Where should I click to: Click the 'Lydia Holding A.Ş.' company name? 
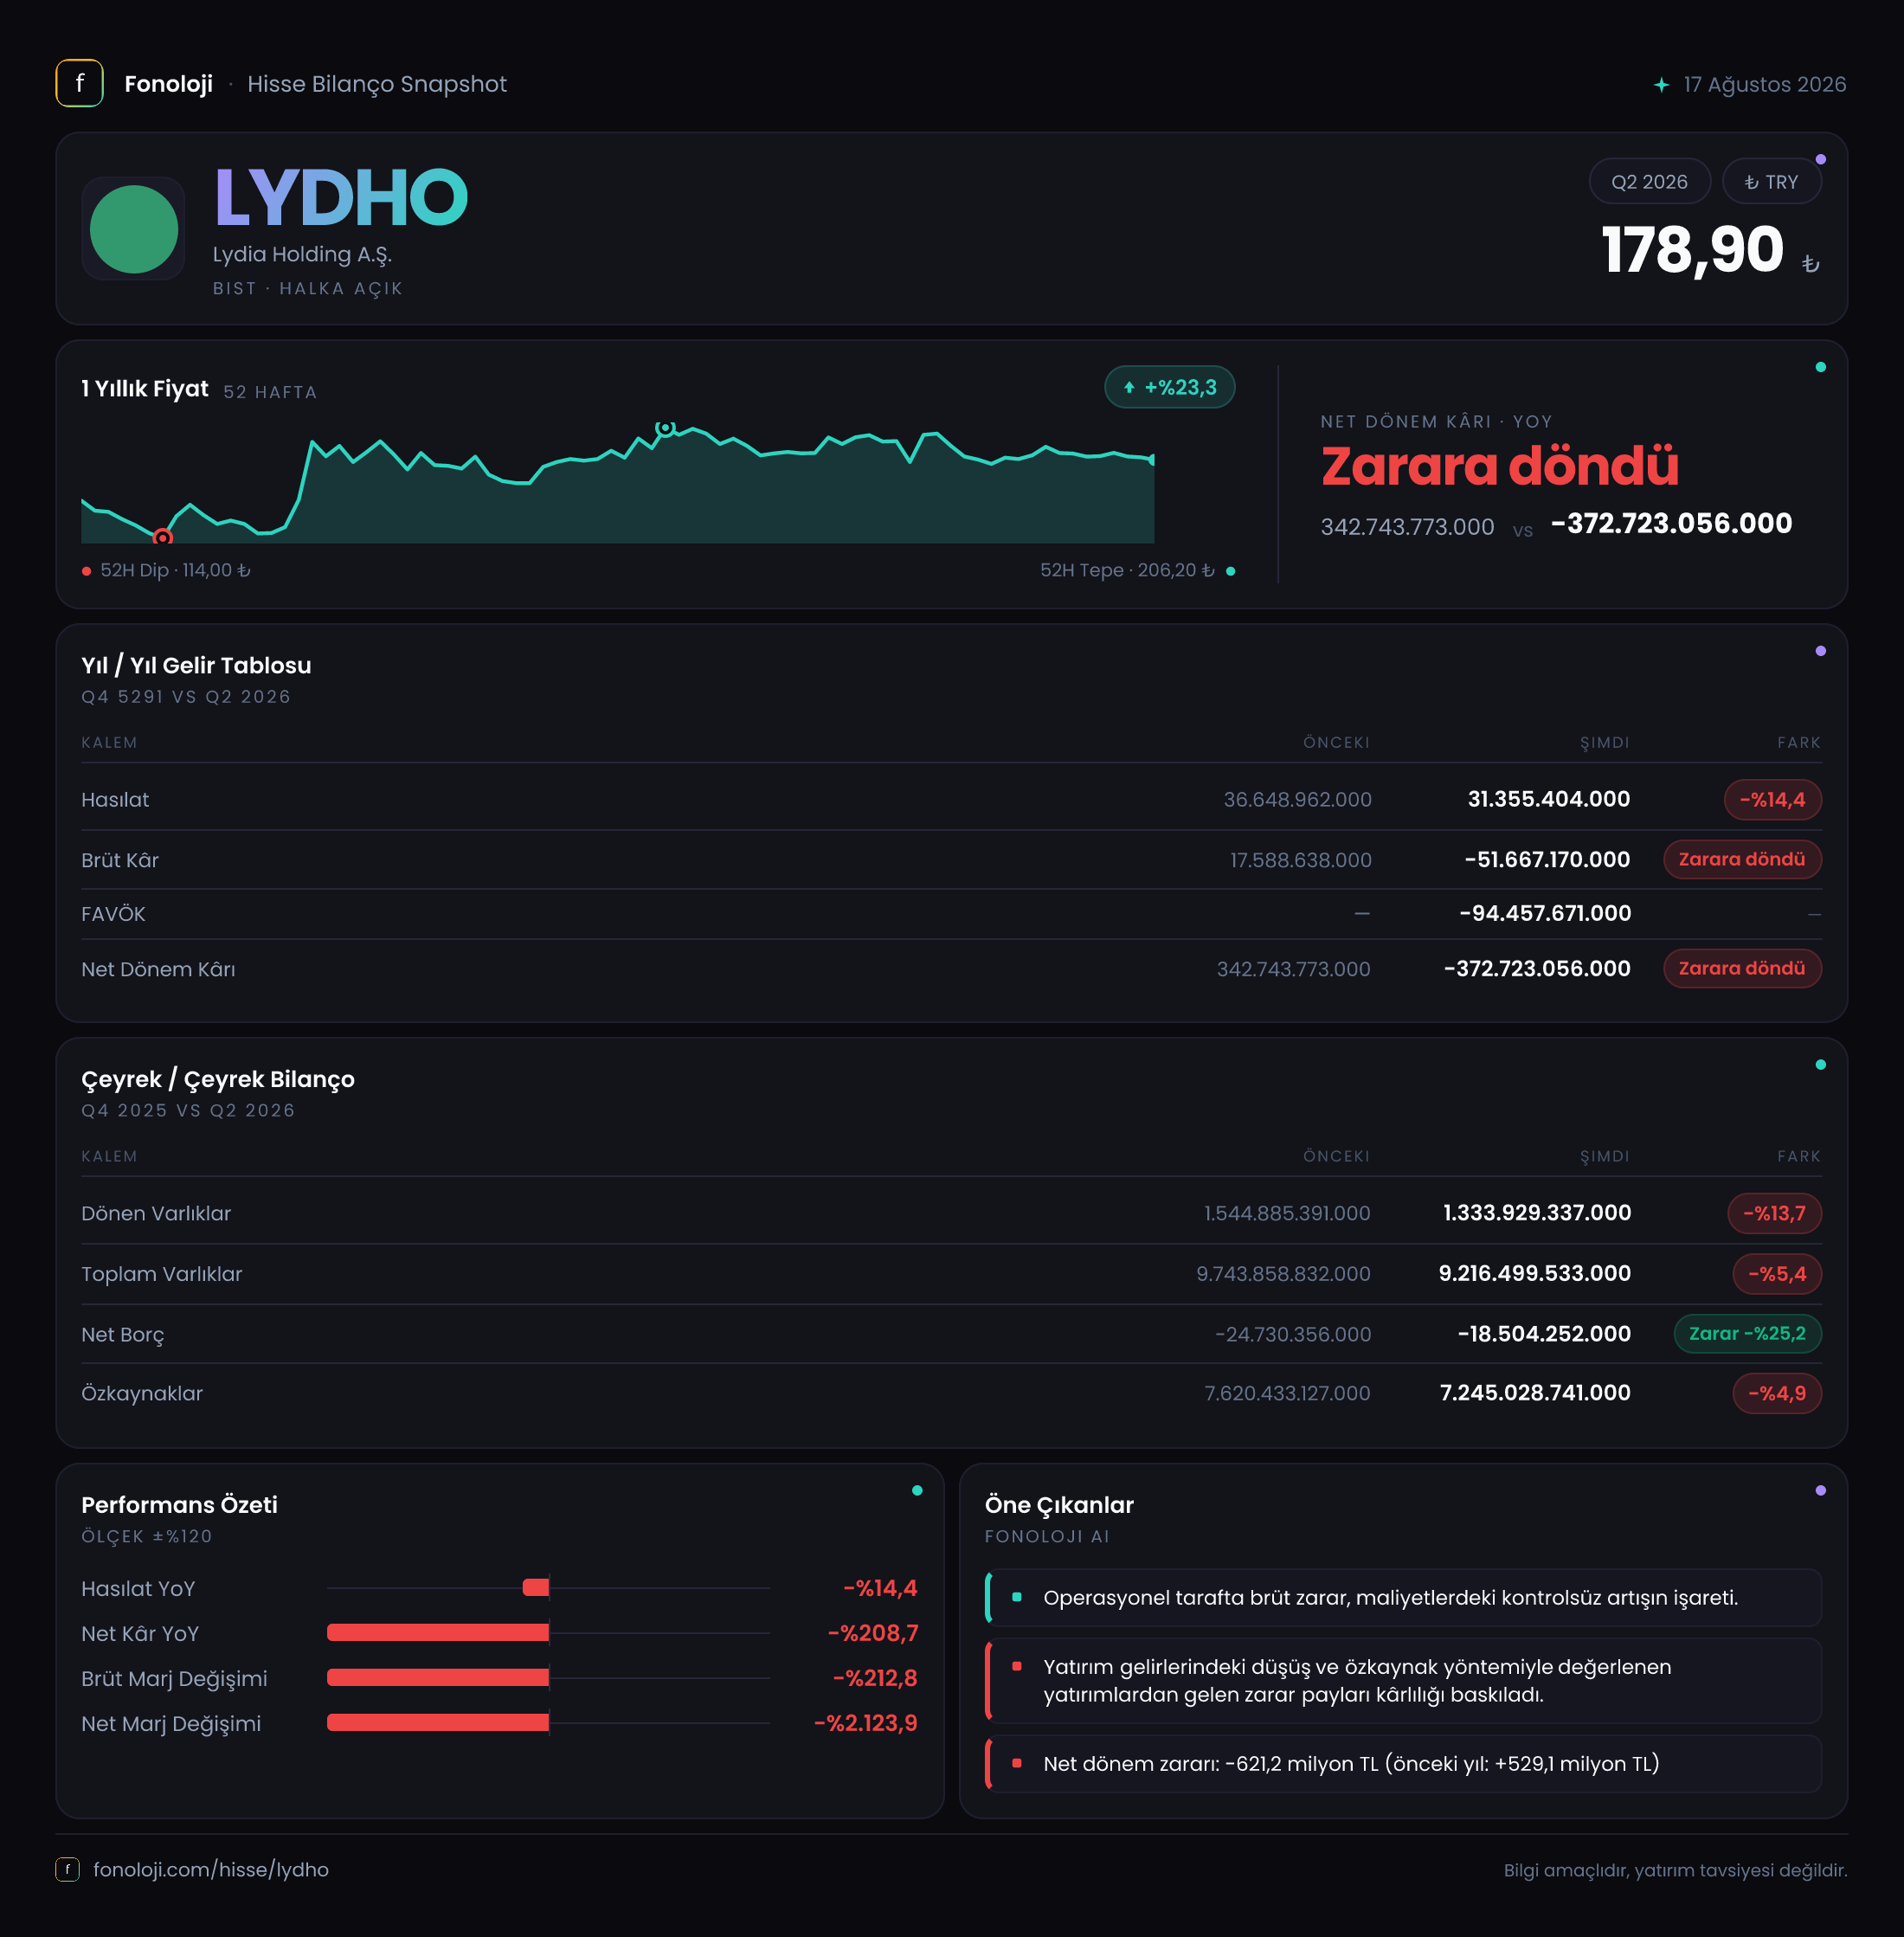point(302,255)
